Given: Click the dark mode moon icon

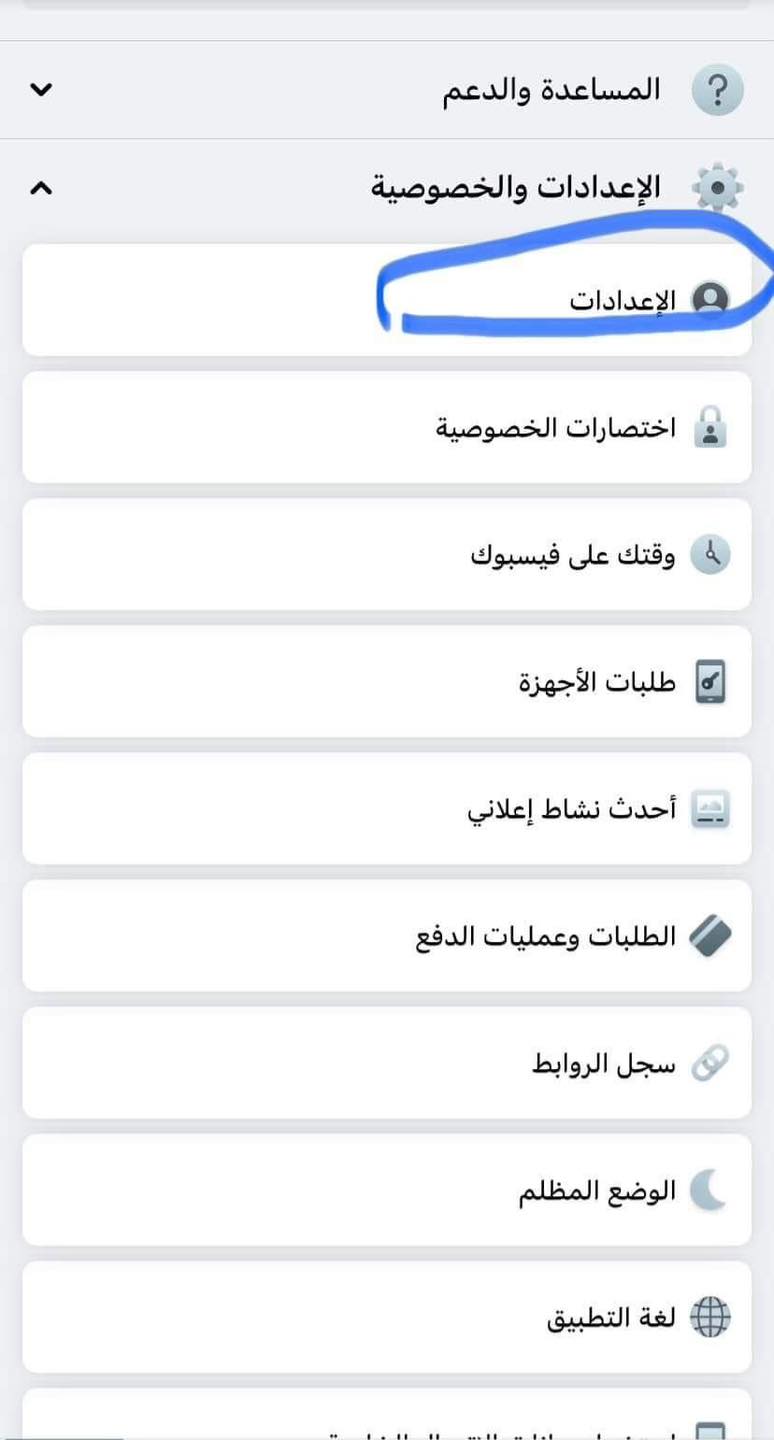Looking at the screenshot, I should click(711, 1191).
